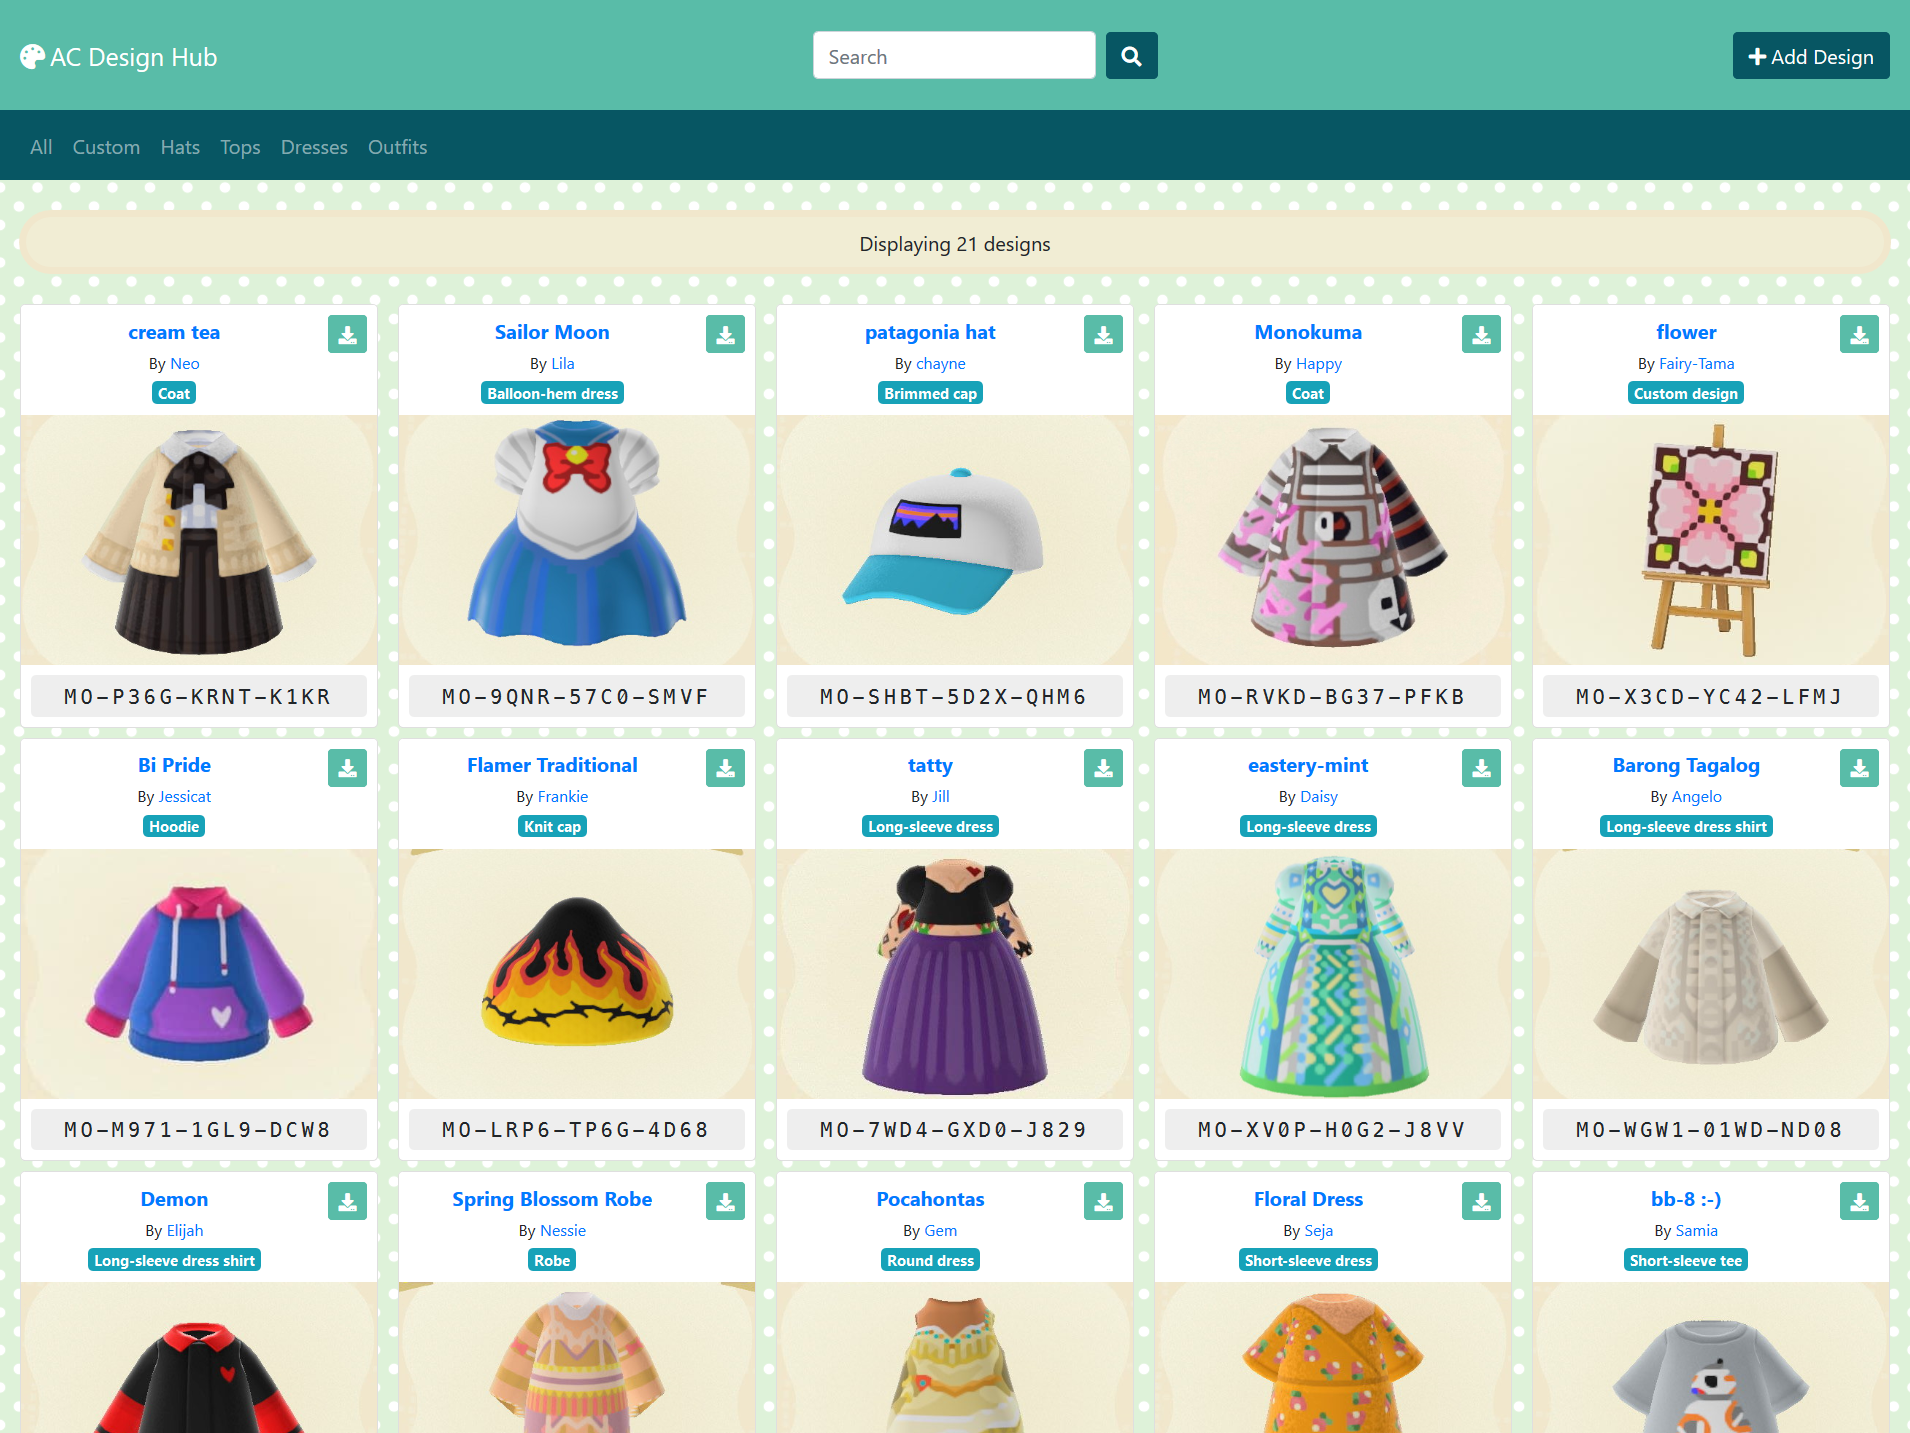Filter by Custom design tag

(x=1686, y=394)
